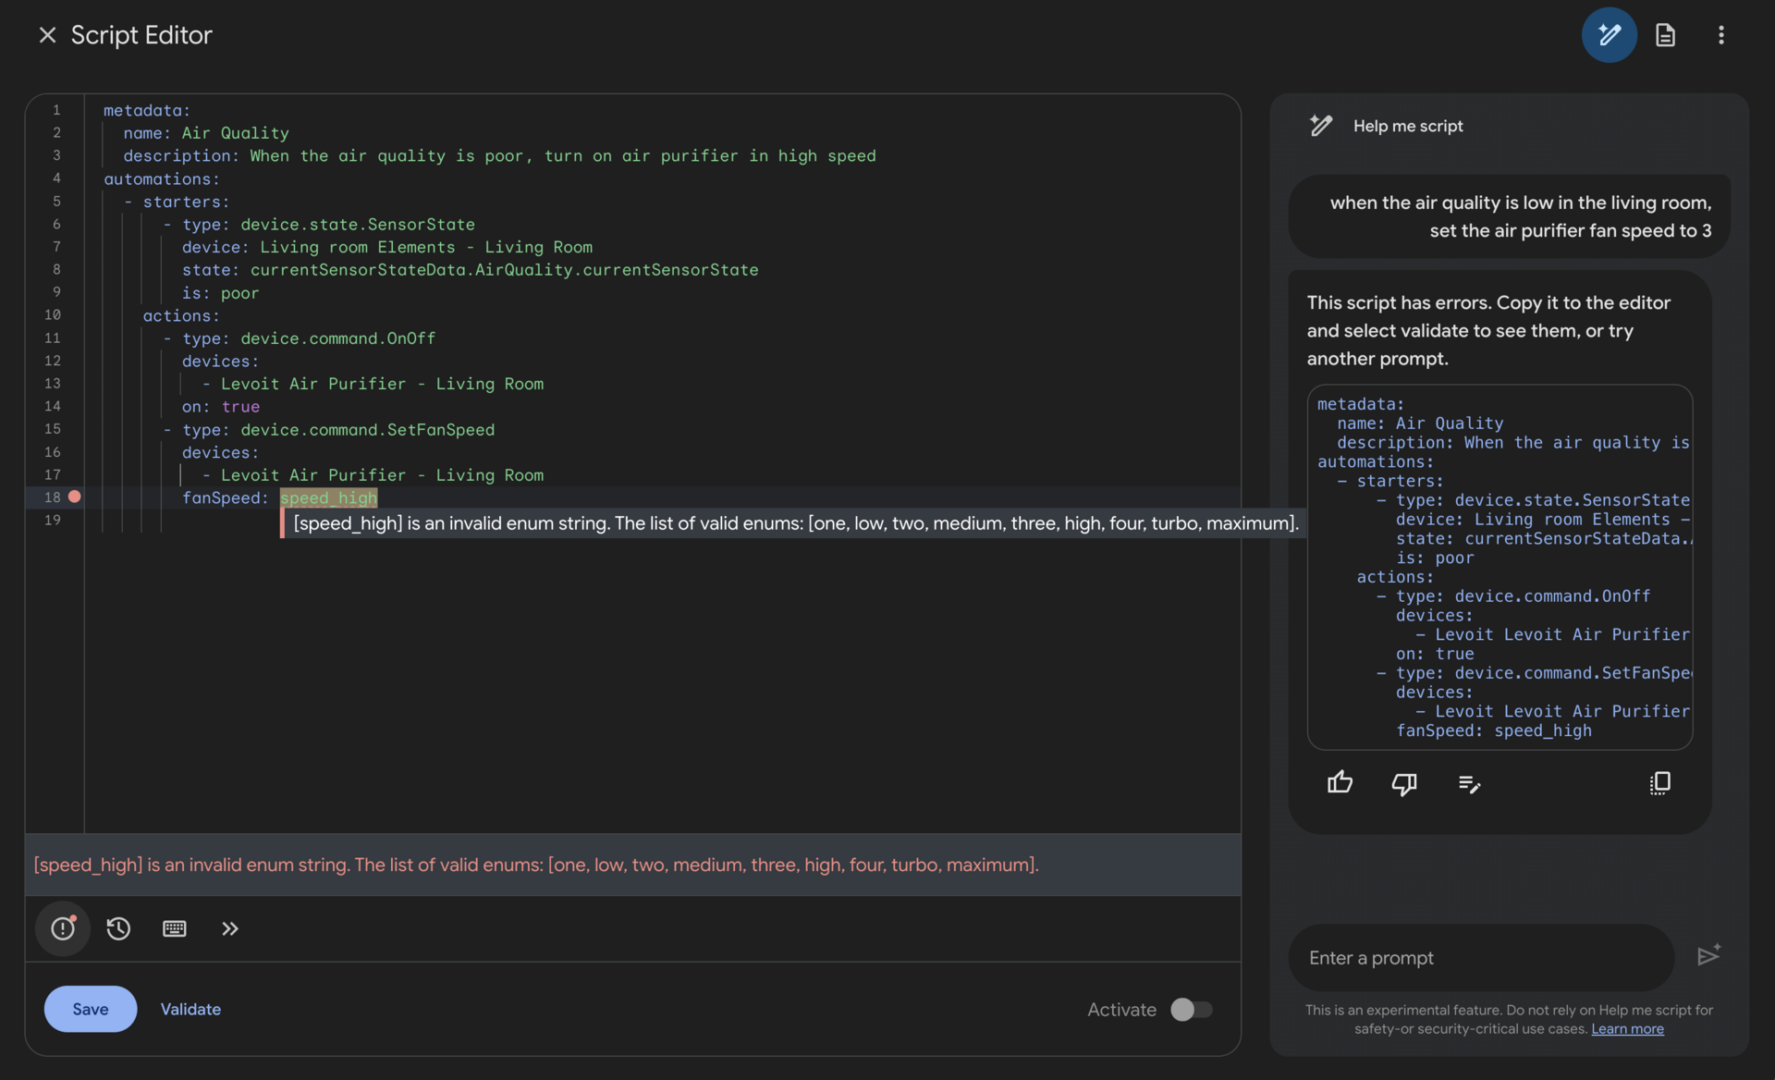Image resolution: width=1775 pixels, height=1080 pixels.
Task: Send the prompt with the send arrow icon
Action: (1709, 957)
